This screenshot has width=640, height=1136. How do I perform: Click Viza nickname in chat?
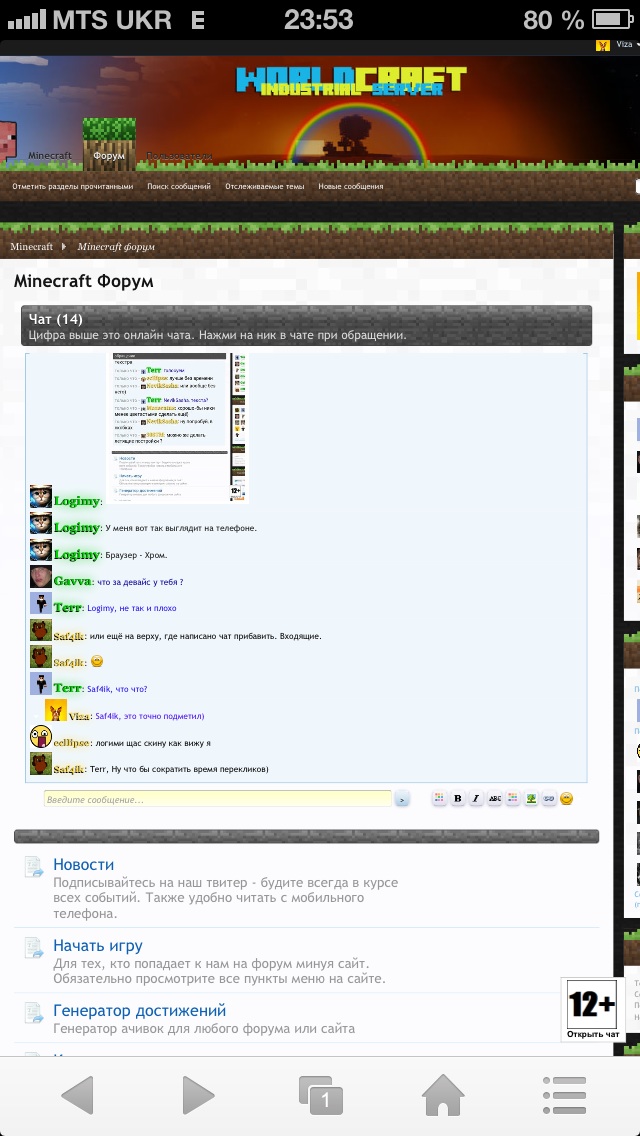click(80, 716)
